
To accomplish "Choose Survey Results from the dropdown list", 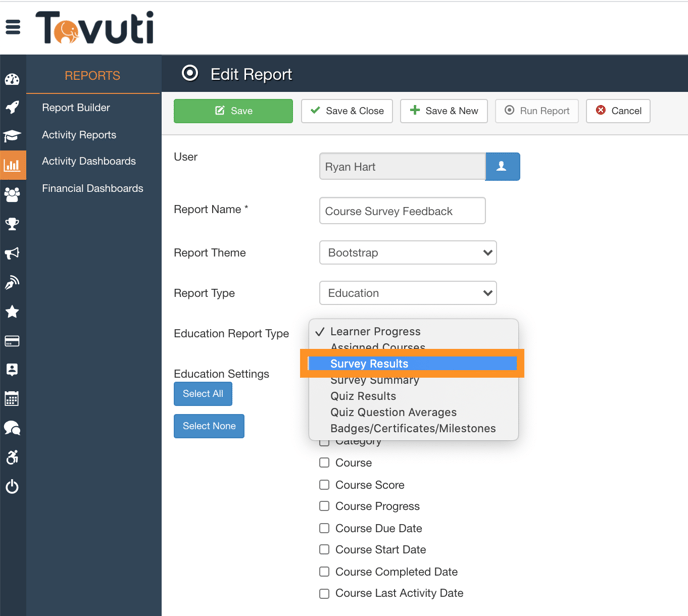I will tap(412, 364).
